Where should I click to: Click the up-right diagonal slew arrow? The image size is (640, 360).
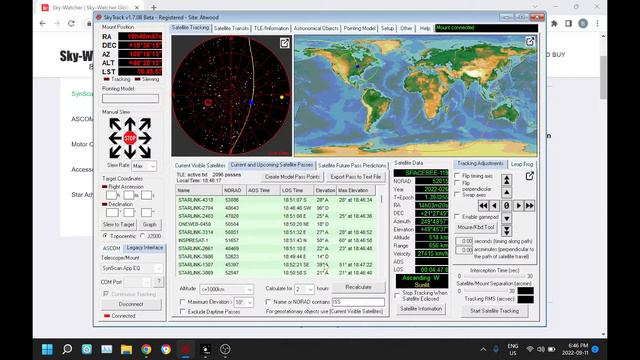click(145, 124)
